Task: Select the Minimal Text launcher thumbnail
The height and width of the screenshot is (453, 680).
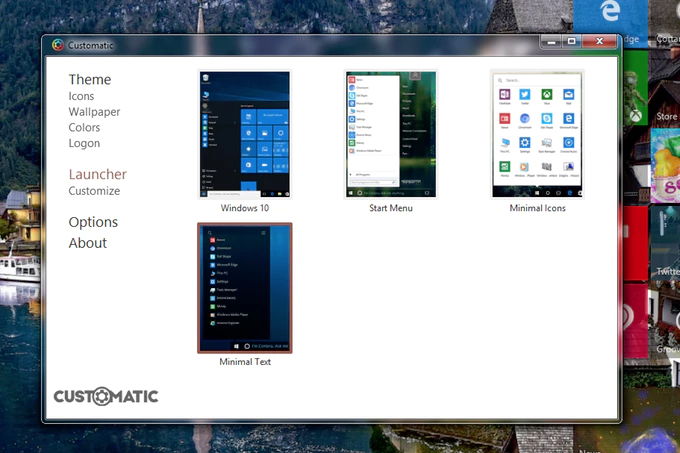Action: (x=244, y=288)
